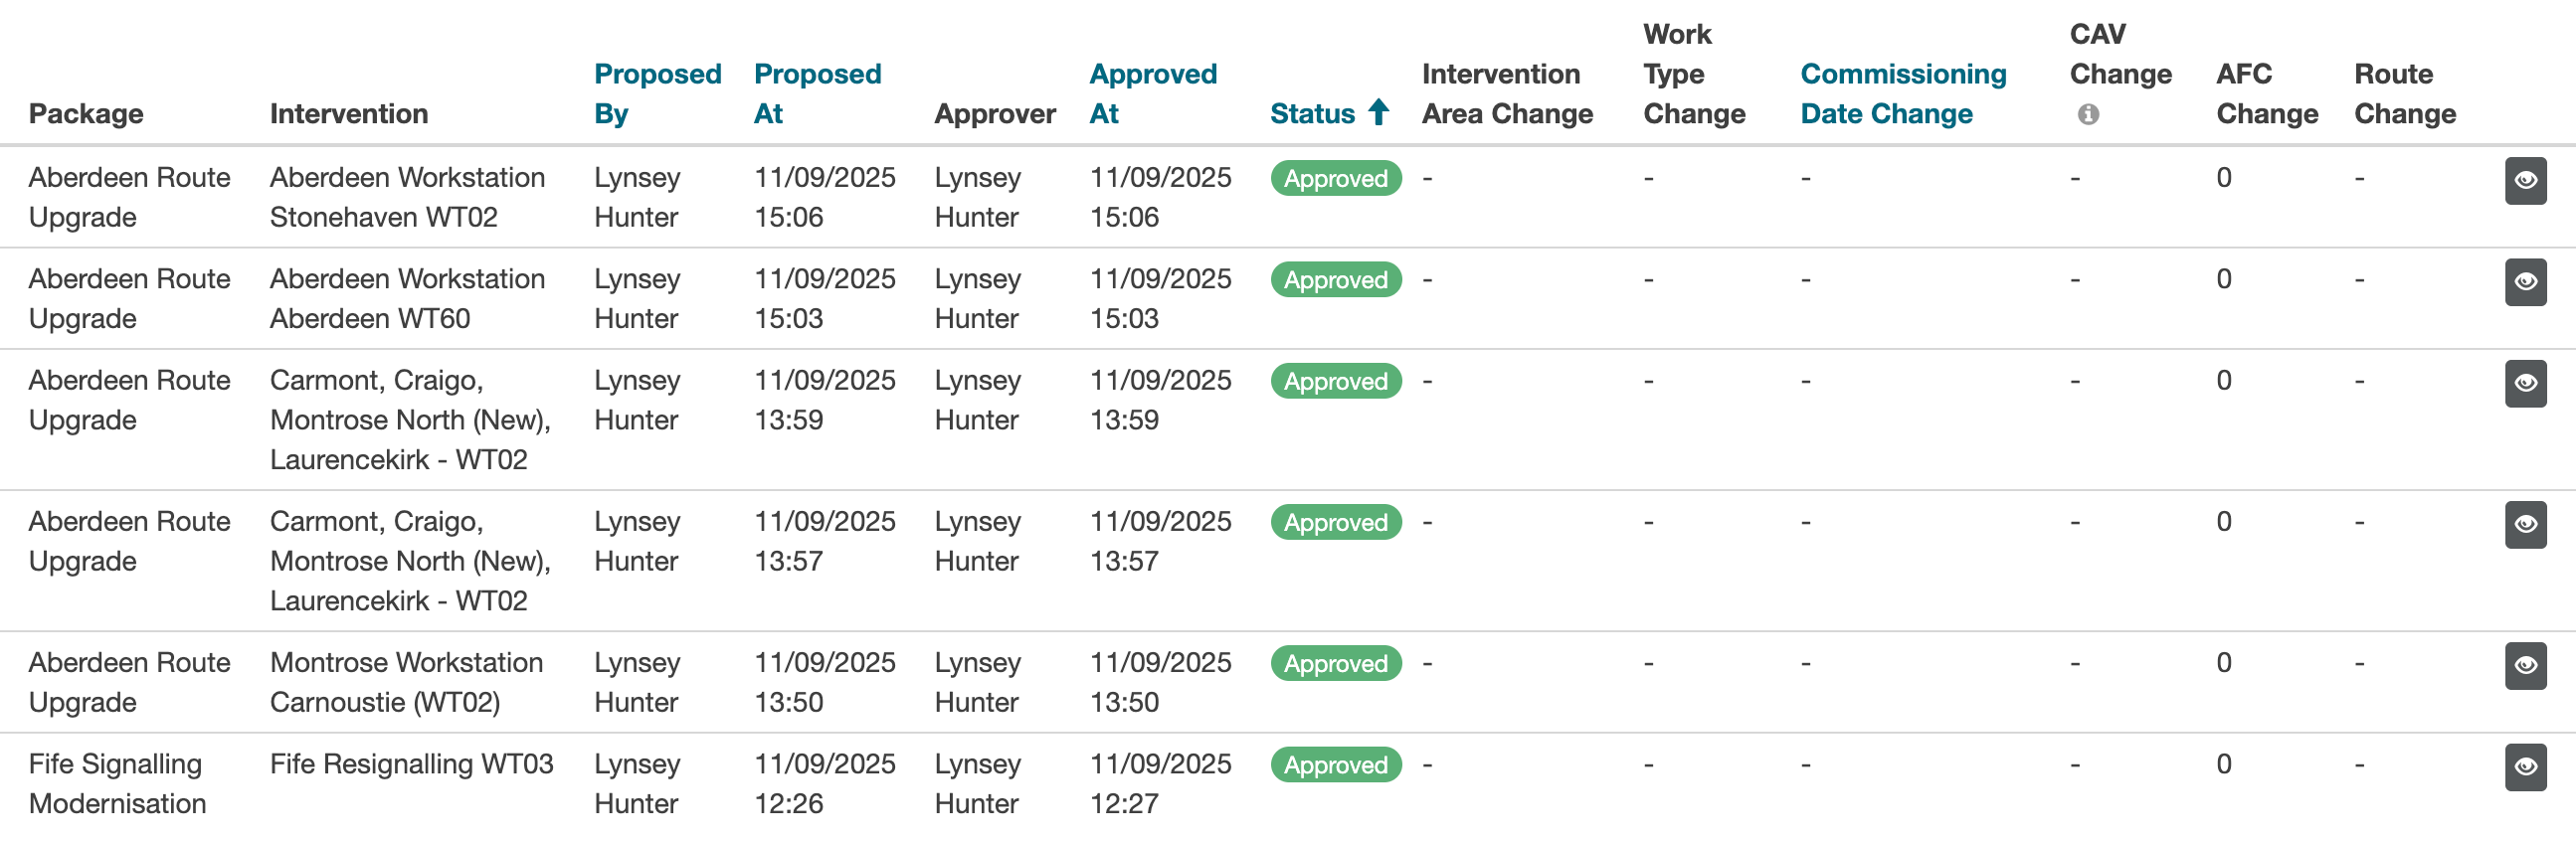
Task: View the Aberdeen Workstation Aberdeen WT60 record
Action: click(2527, 282)
